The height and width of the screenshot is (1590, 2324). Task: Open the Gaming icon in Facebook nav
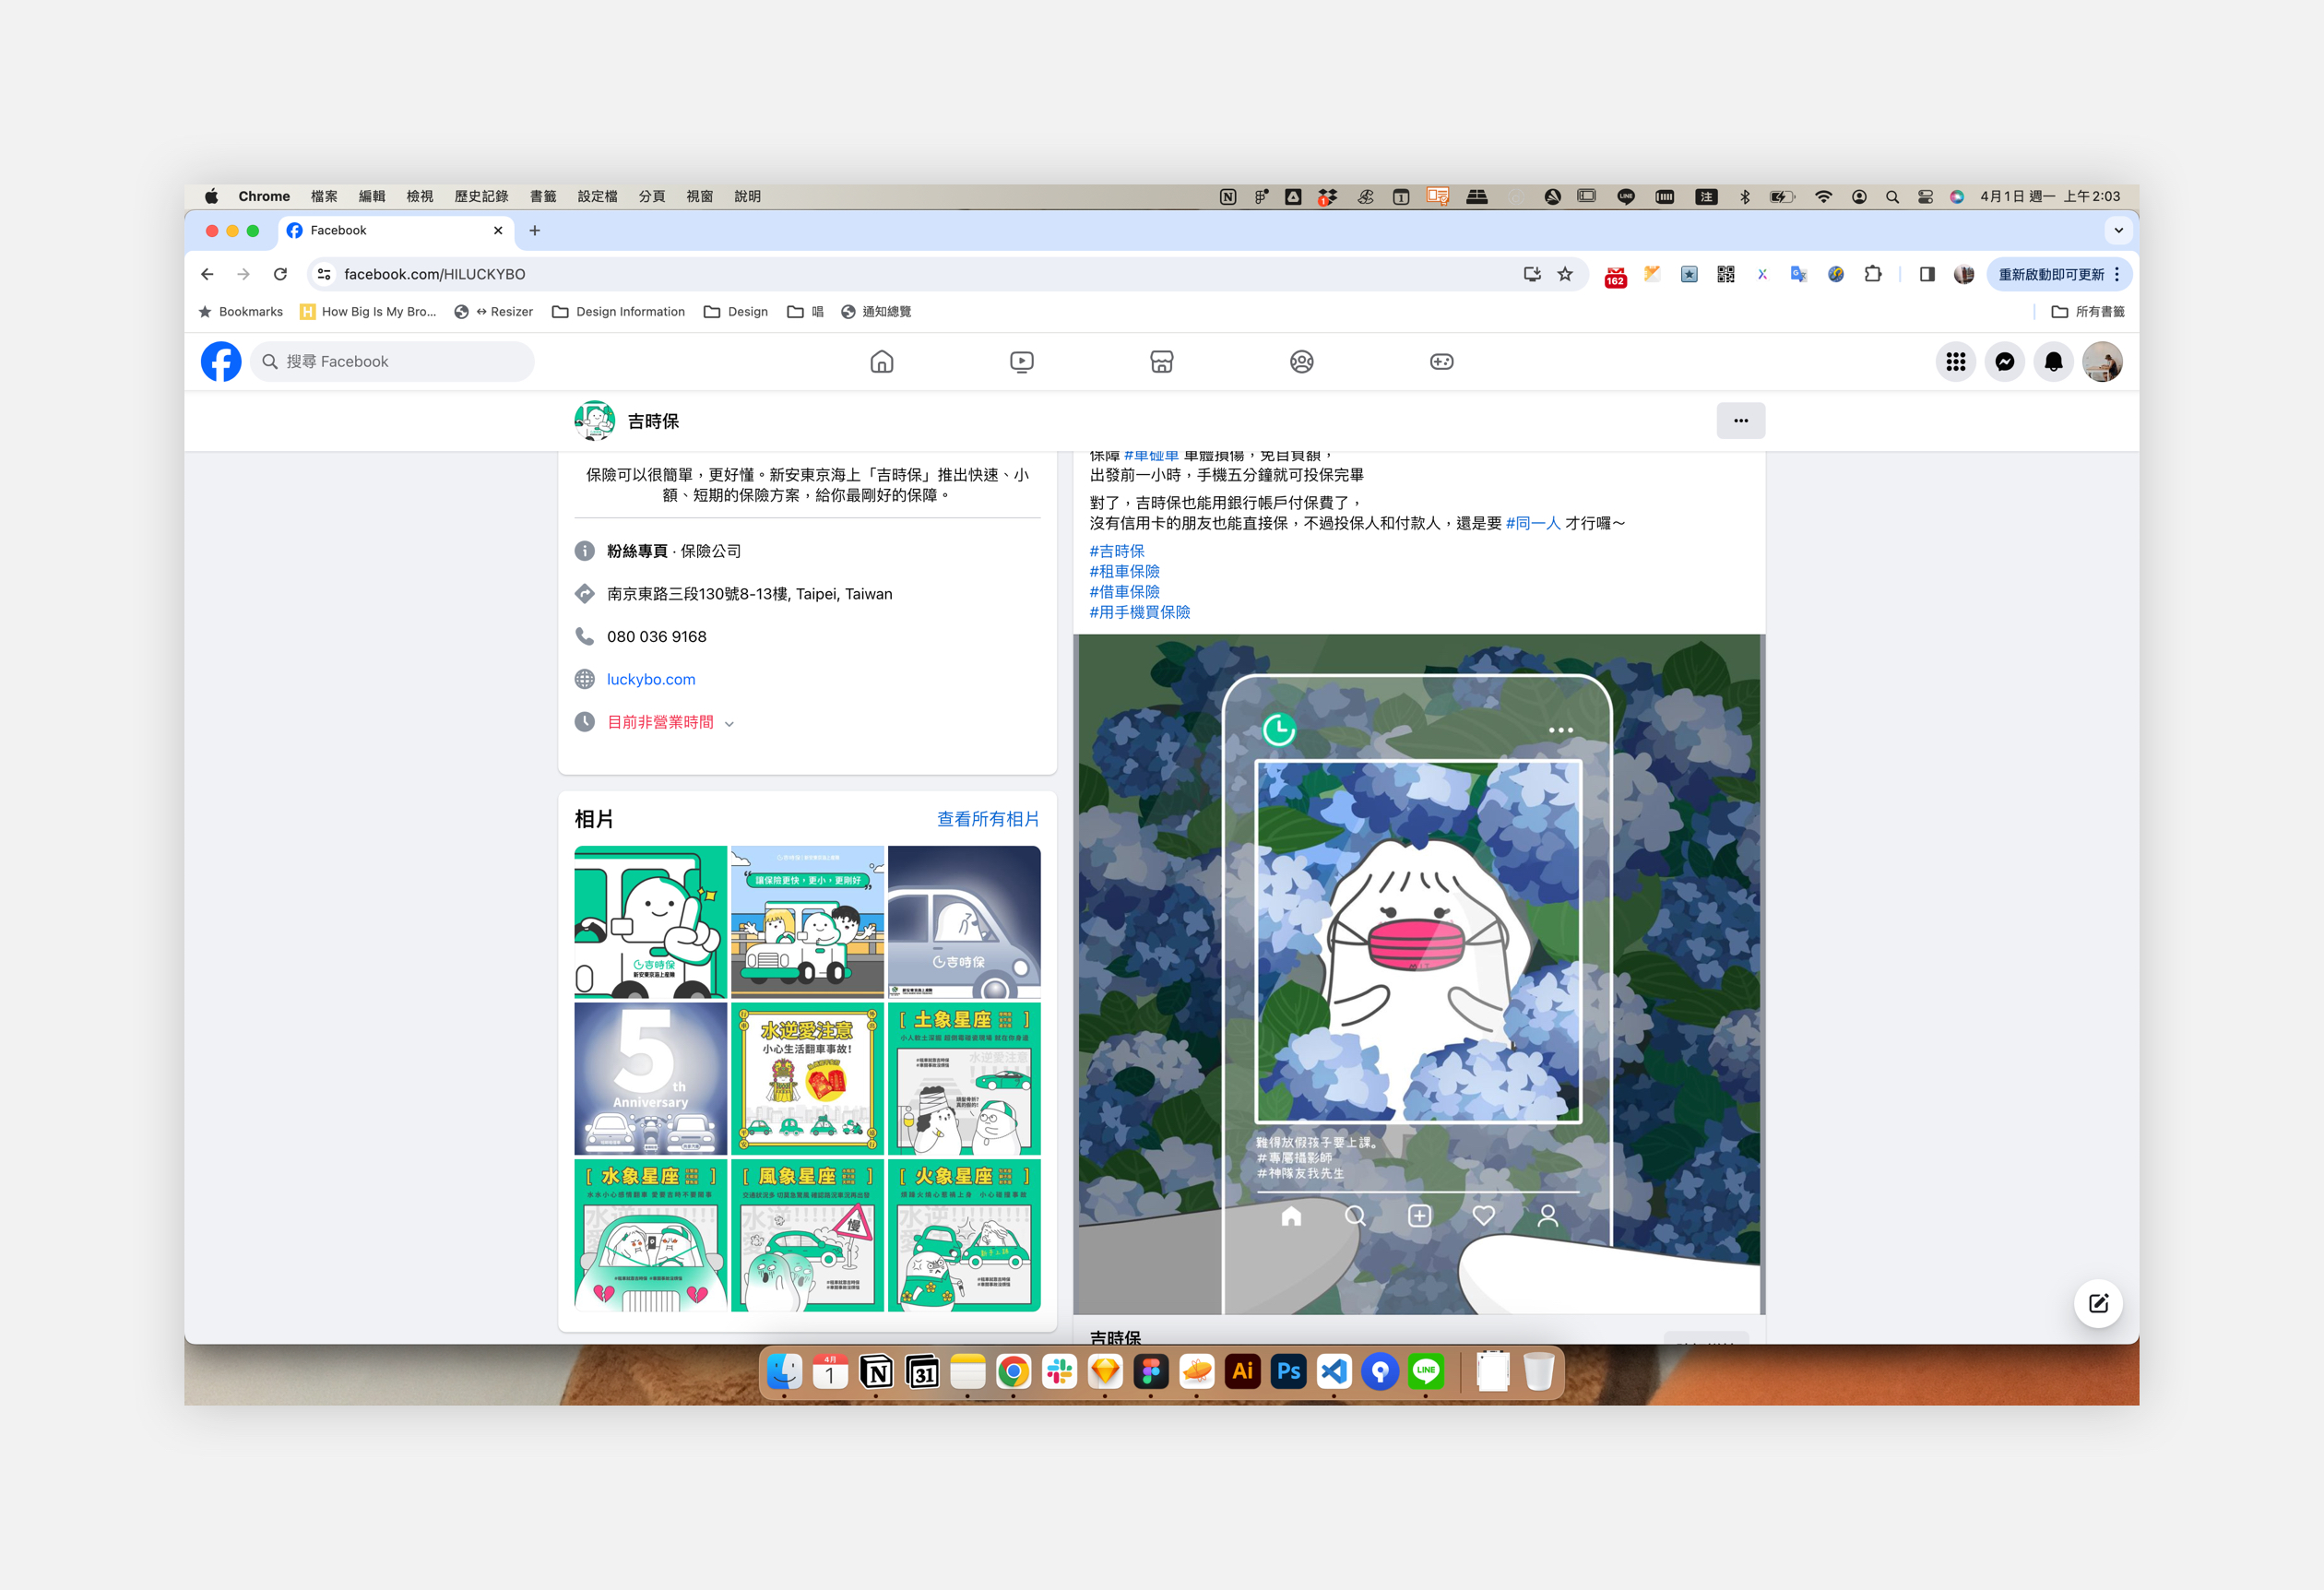[1441, 362]
